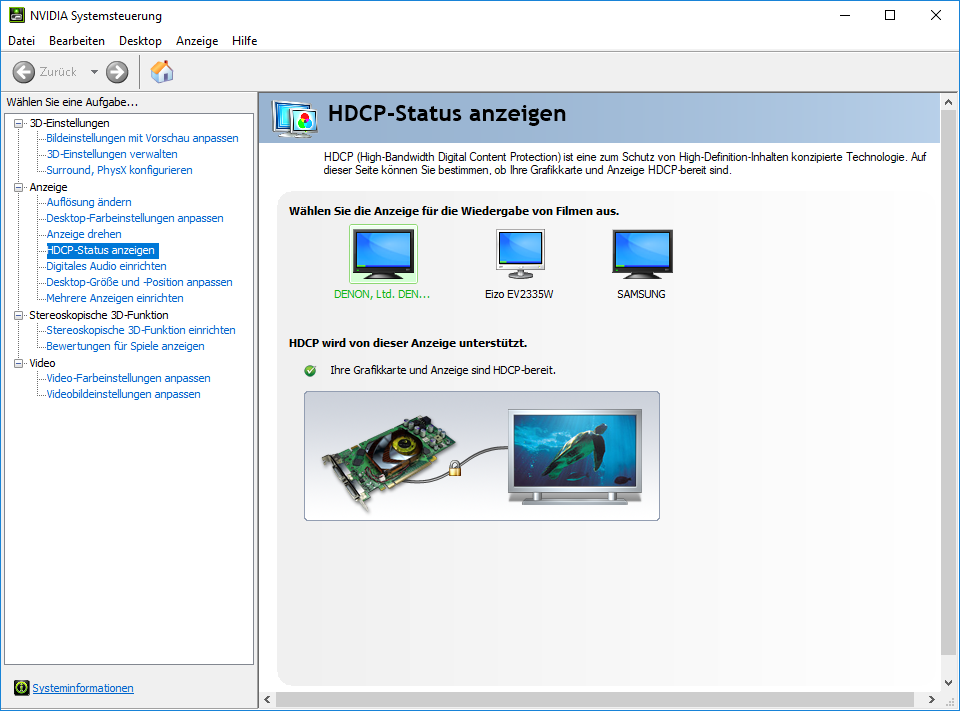Viewport: 960px width, 711px height.
Task: Open Videobildeinstellungen anpassen
Action: point(124,394)
